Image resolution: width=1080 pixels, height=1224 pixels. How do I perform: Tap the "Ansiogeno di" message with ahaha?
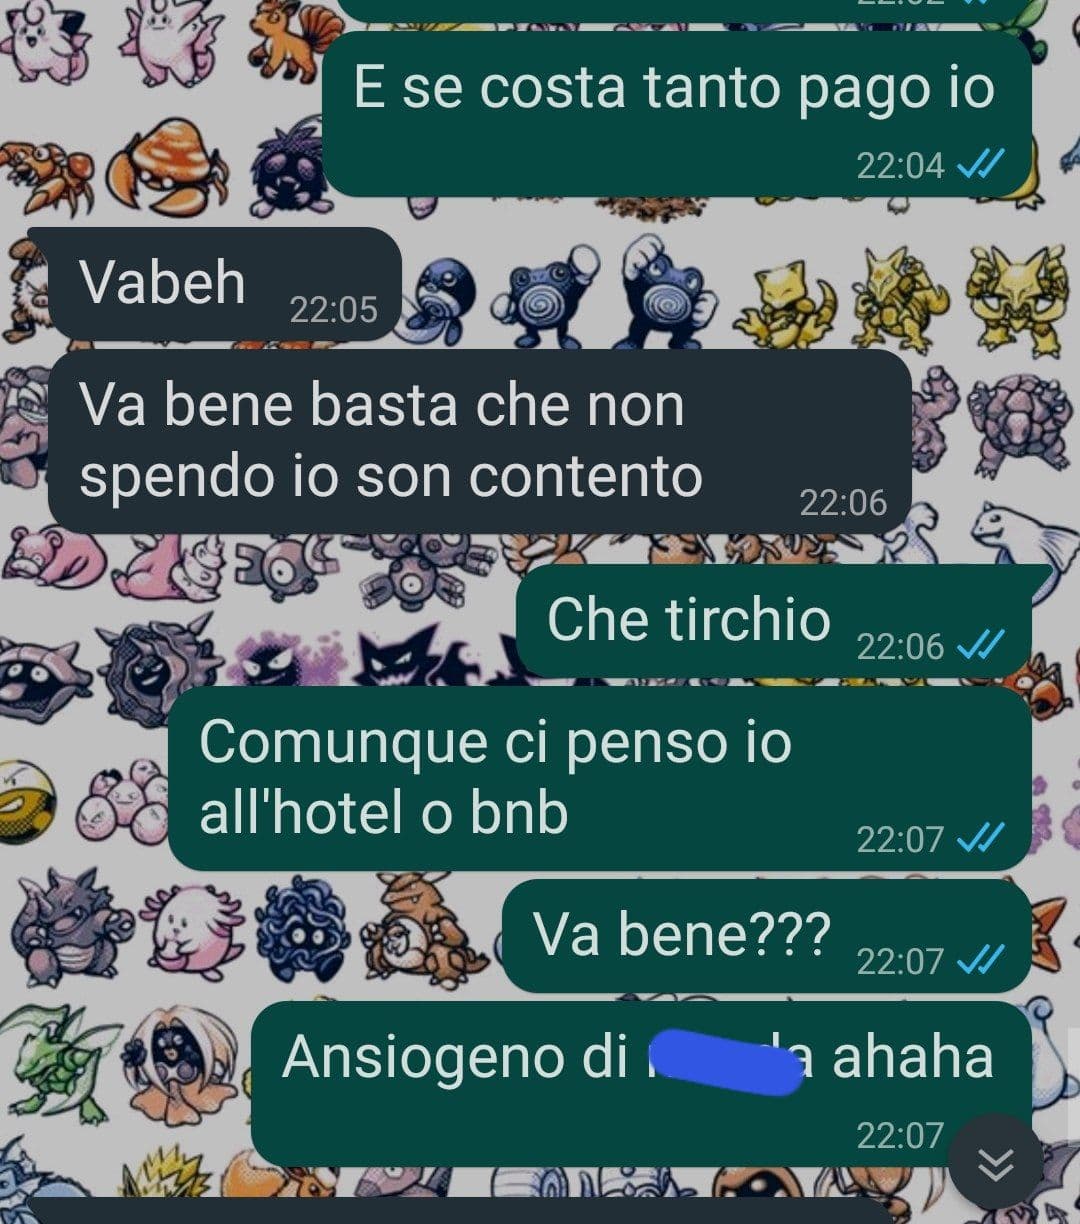641,1084
